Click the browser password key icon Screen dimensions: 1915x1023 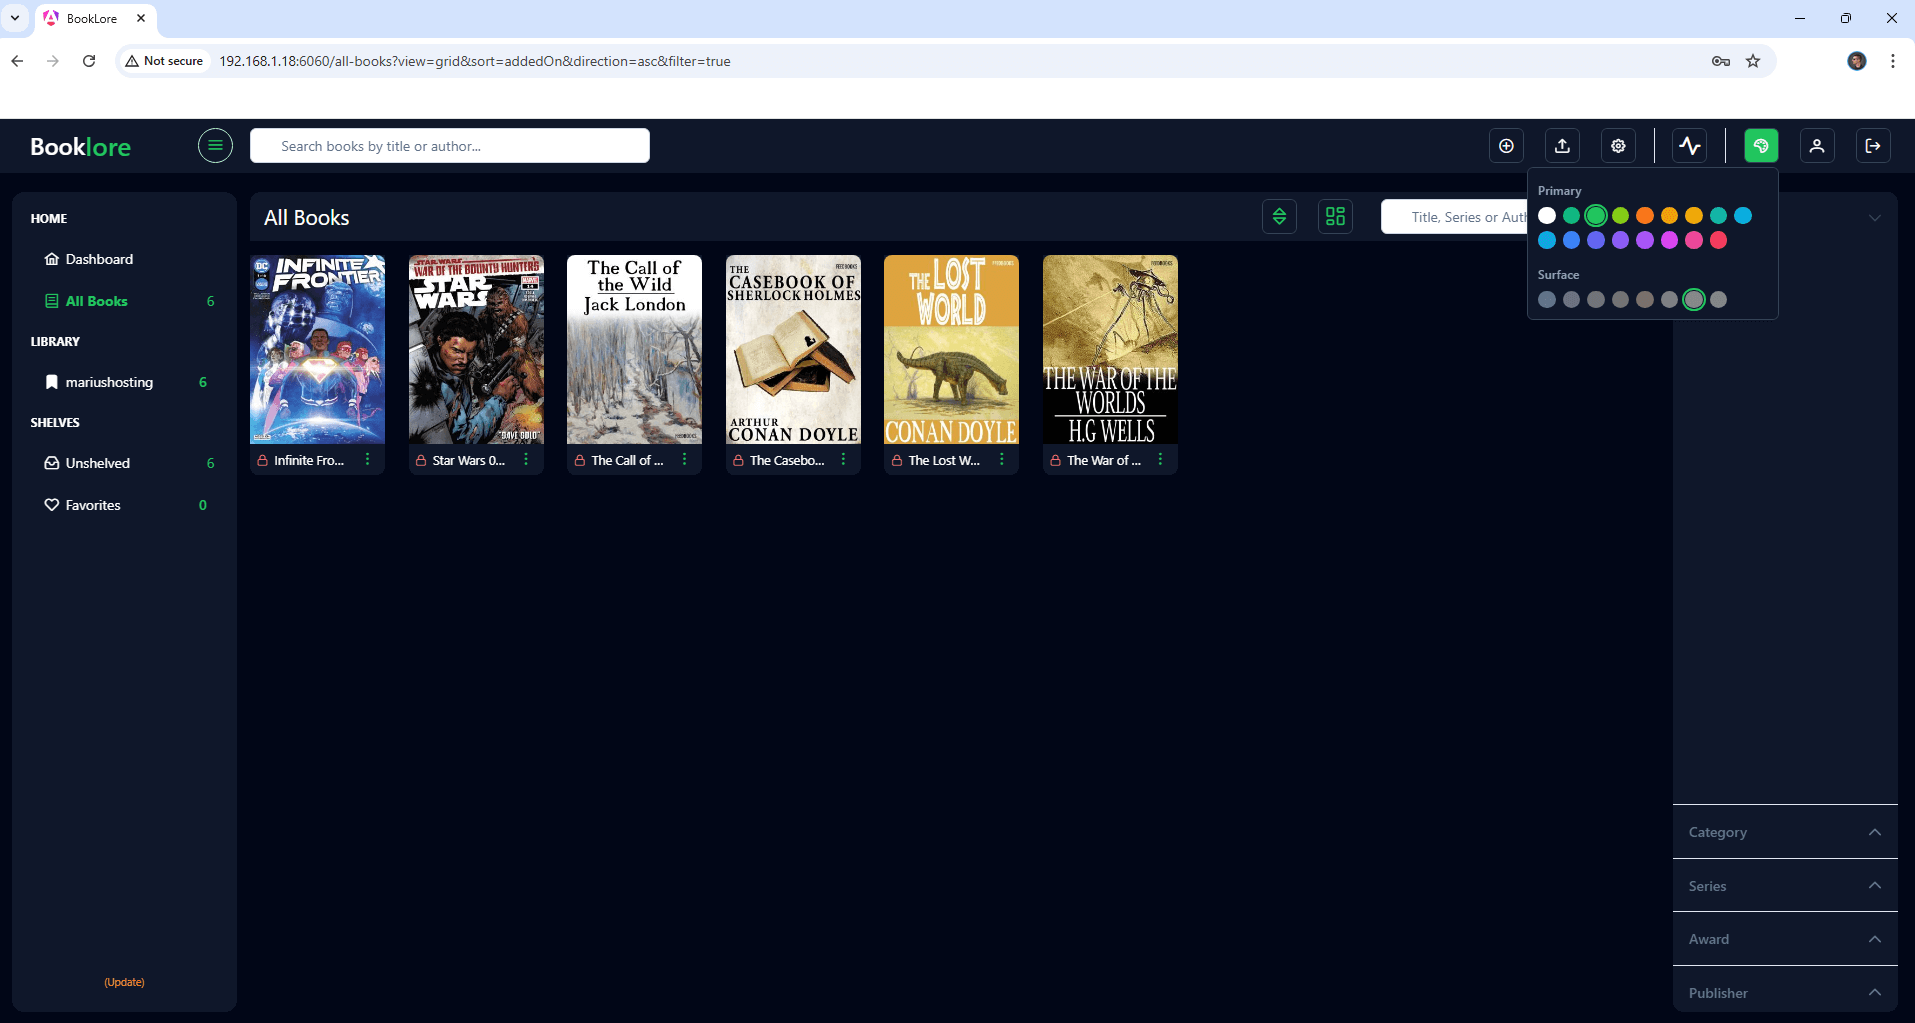click(1721, 61)
